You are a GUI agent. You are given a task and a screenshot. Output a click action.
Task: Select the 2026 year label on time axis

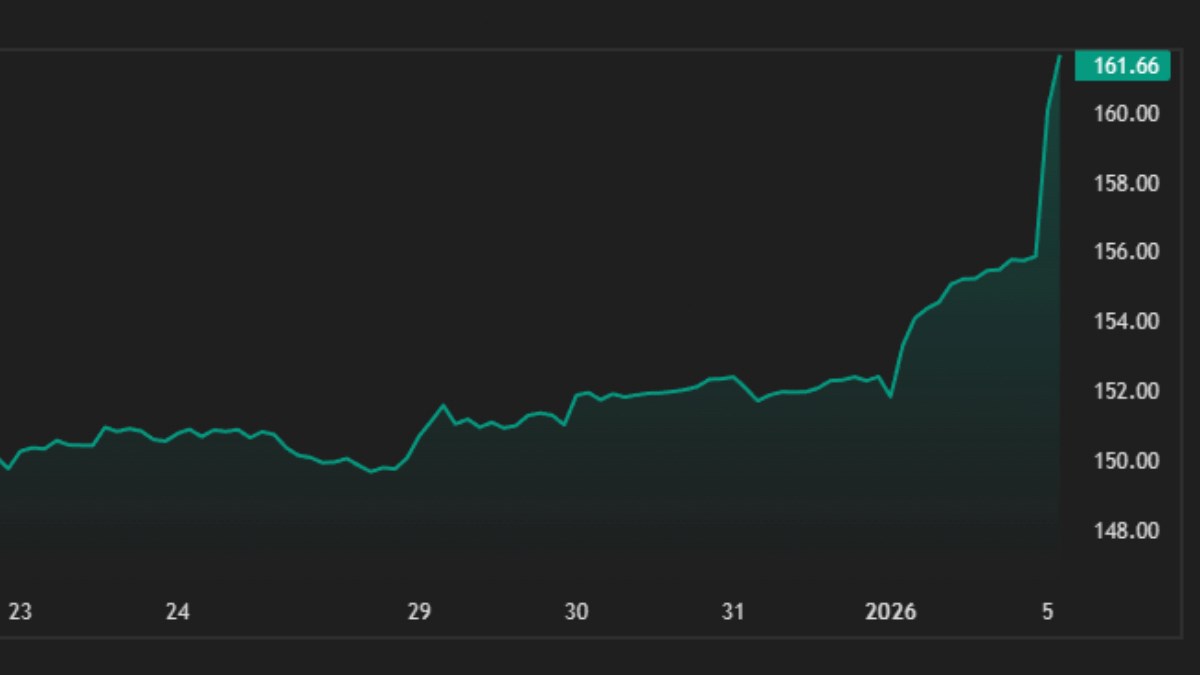coord(890,612)
